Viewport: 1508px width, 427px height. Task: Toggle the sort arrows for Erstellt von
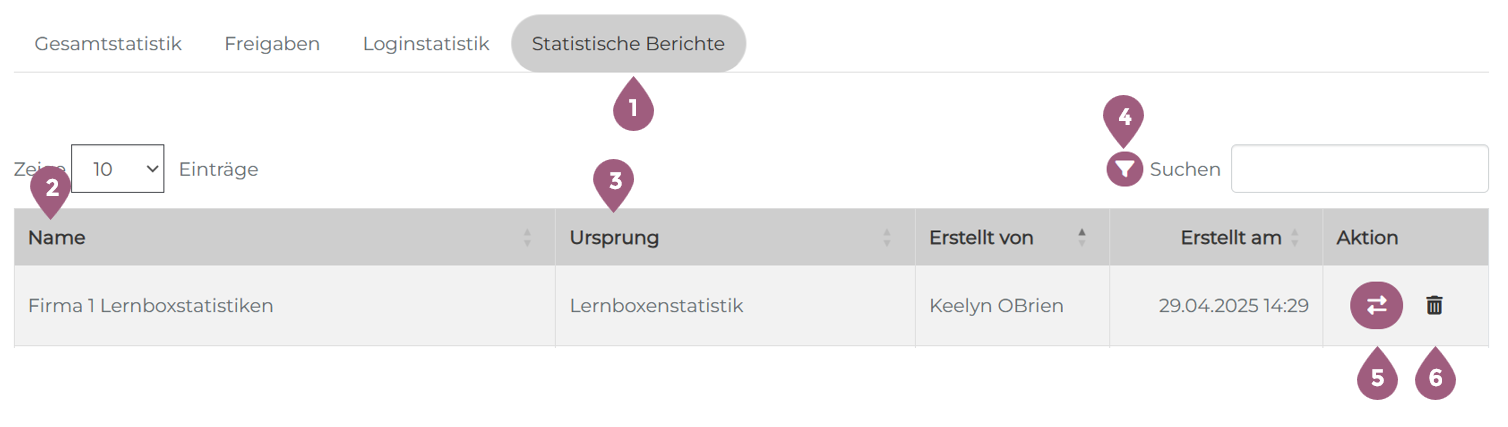point(1081,238)
